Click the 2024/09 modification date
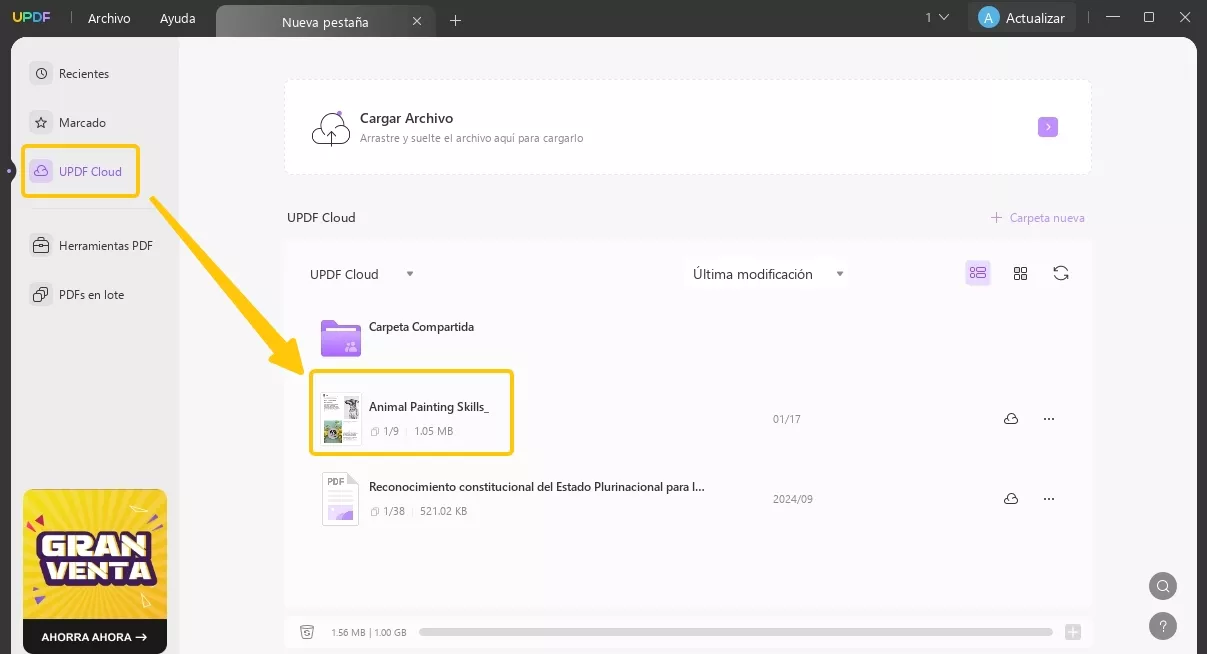 (793, 499)
